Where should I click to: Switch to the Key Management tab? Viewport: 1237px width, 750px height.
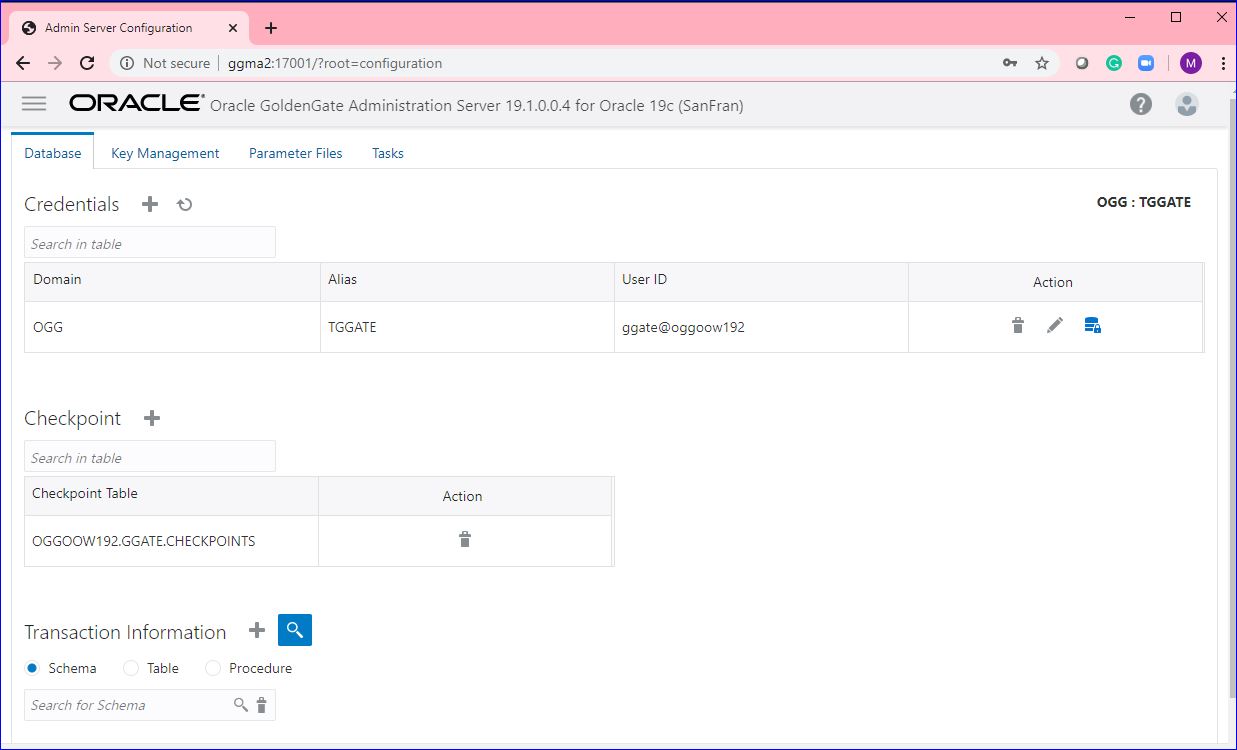pos(165,153)
